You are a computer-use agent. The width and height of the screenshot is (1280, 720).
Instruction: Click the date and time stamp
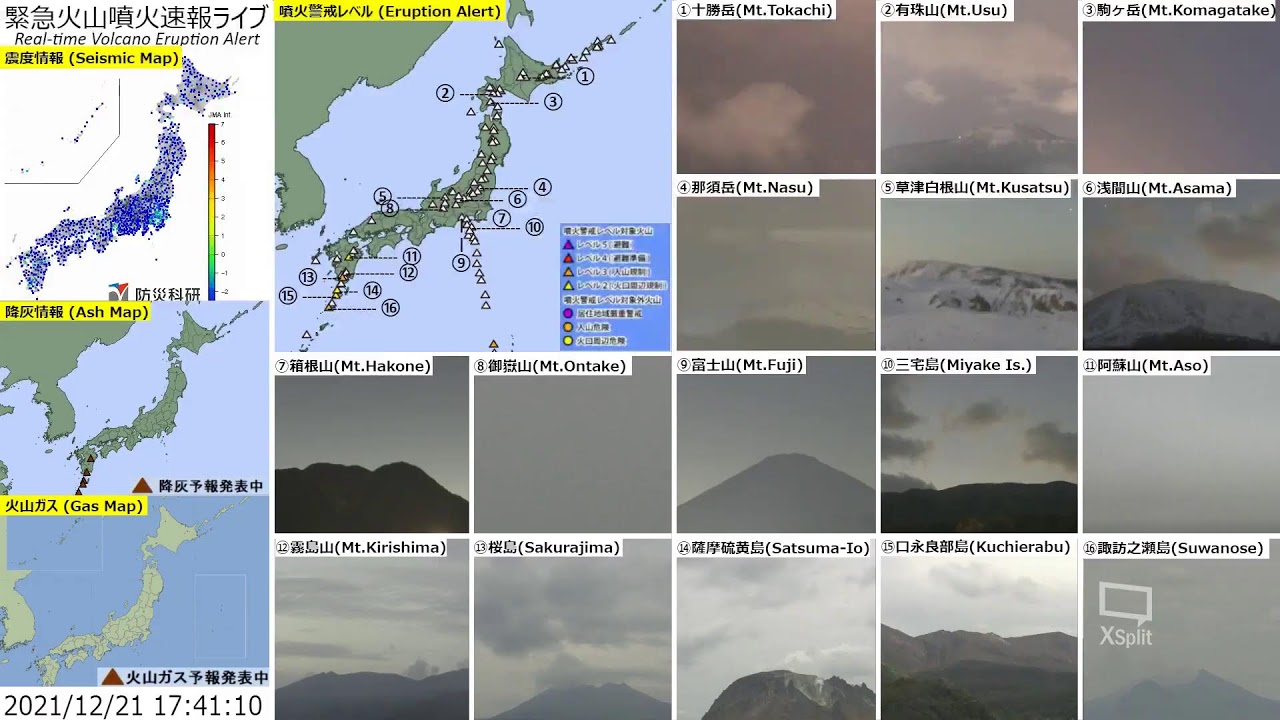coord(134,705)
